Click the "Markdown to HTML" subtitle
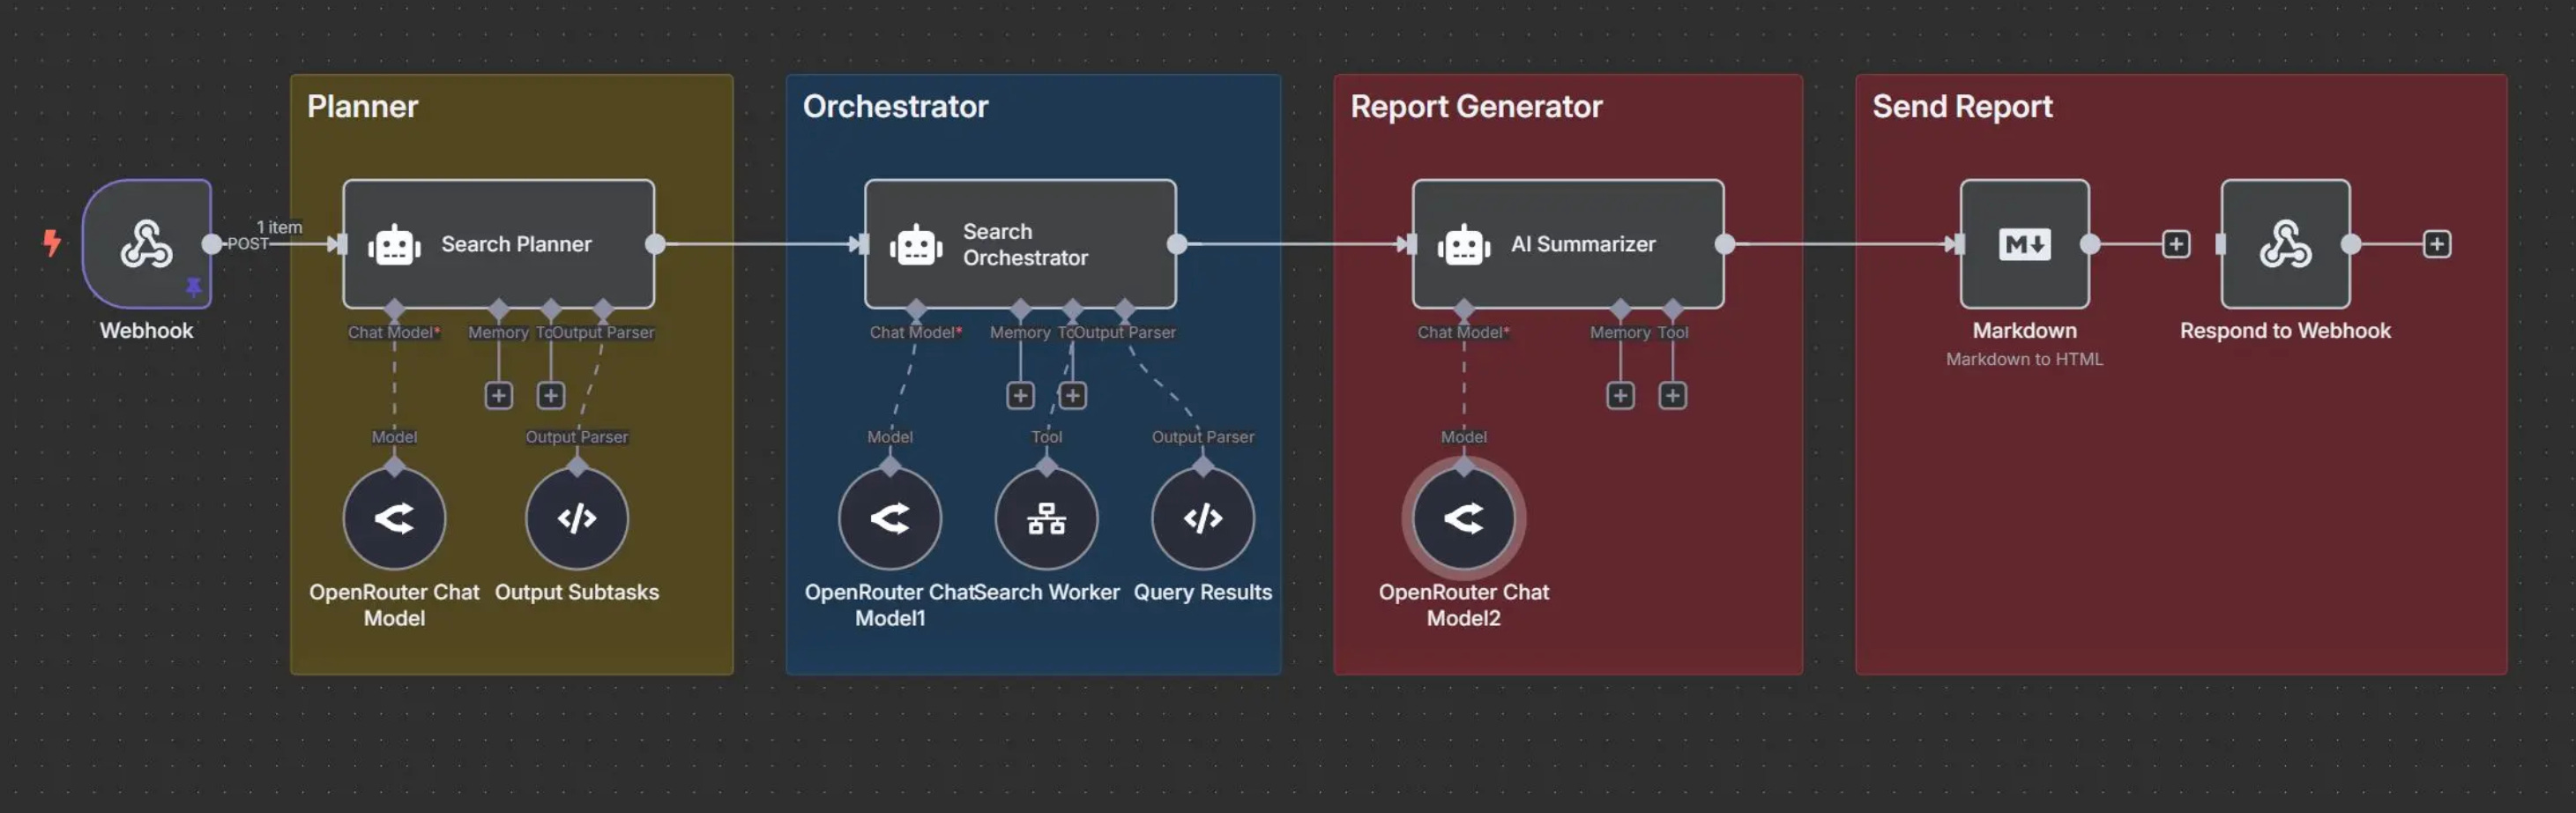The image size is (2576, 813). click(x=2025, y=359)
